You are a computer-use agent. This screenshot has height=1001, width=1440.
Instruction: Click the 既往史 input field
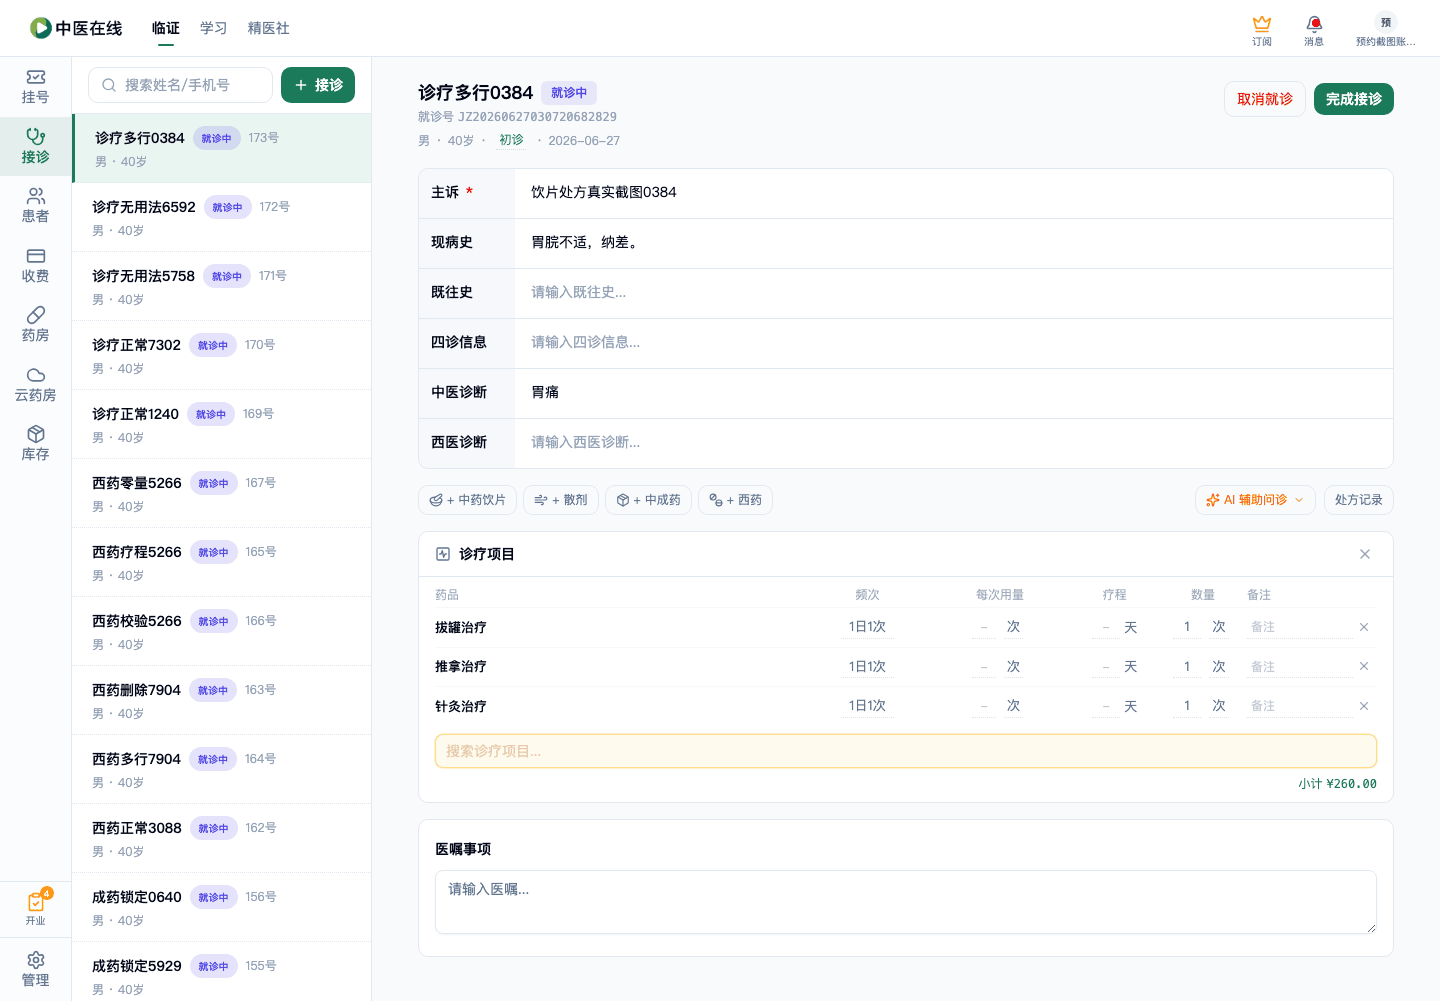pos(953,293)
